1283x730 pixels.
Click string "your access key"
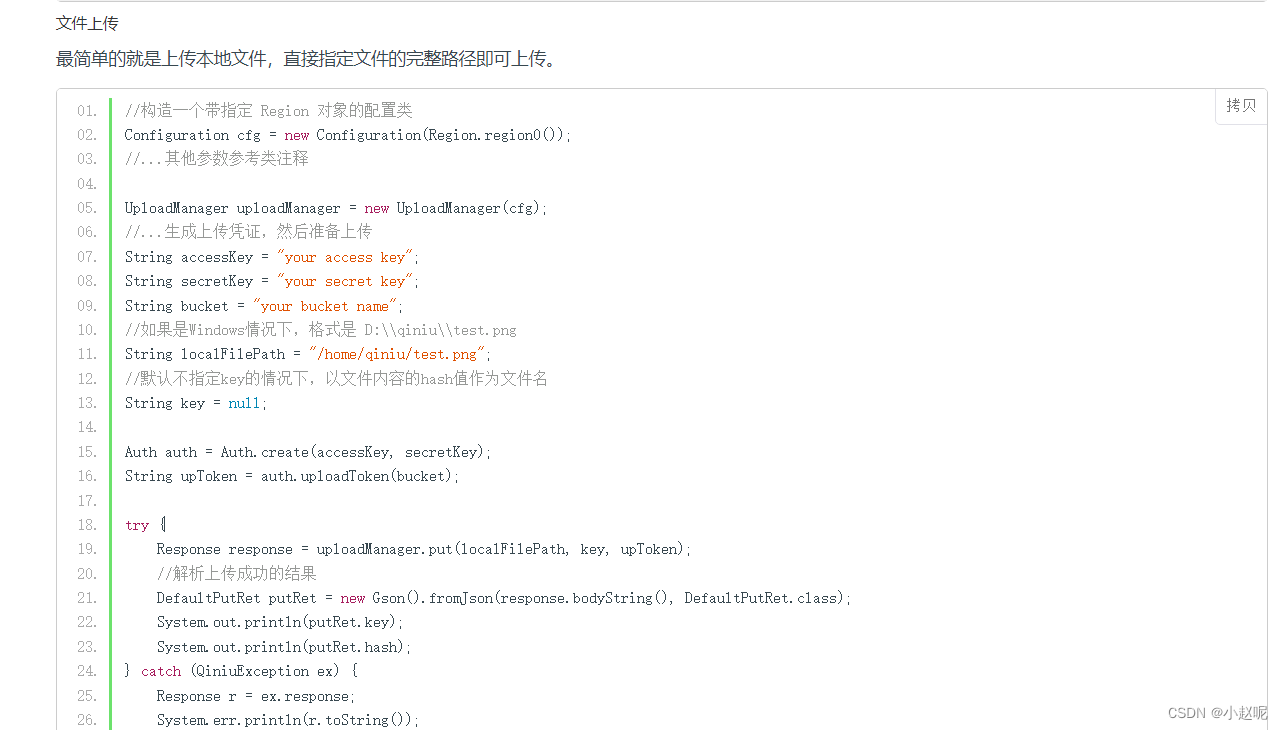(345, 257)
